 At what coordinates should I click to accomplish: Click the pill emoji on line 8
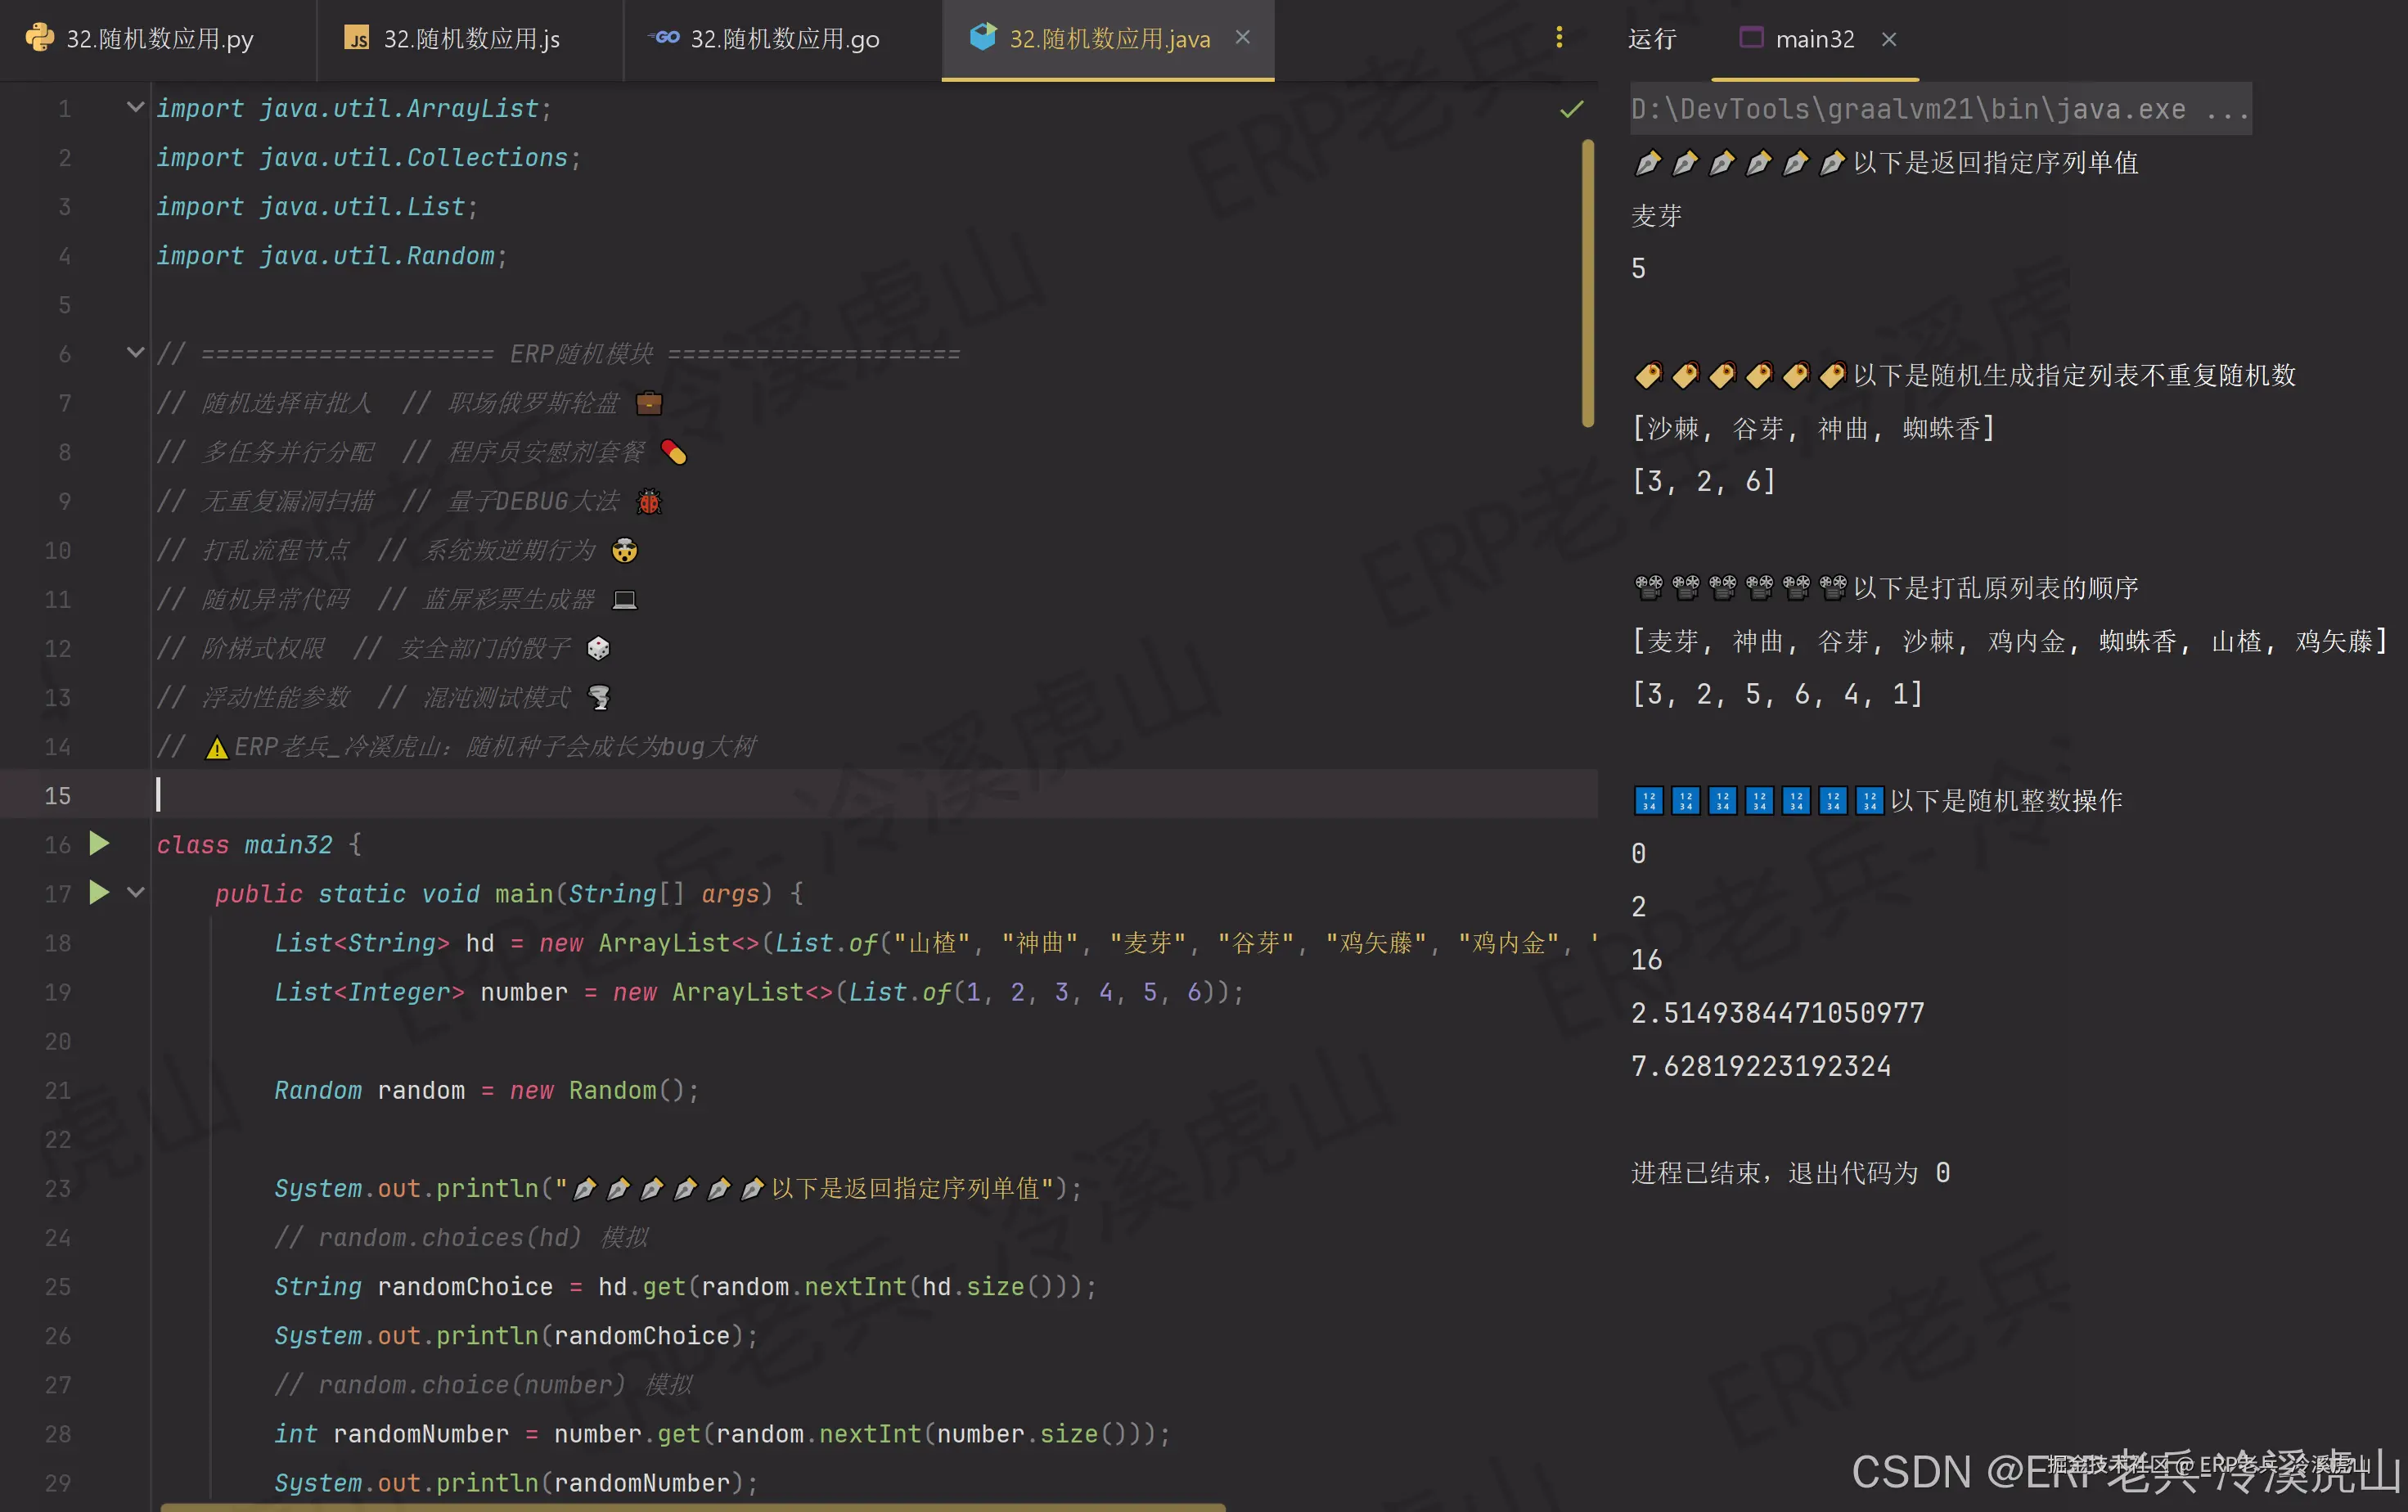674,452
